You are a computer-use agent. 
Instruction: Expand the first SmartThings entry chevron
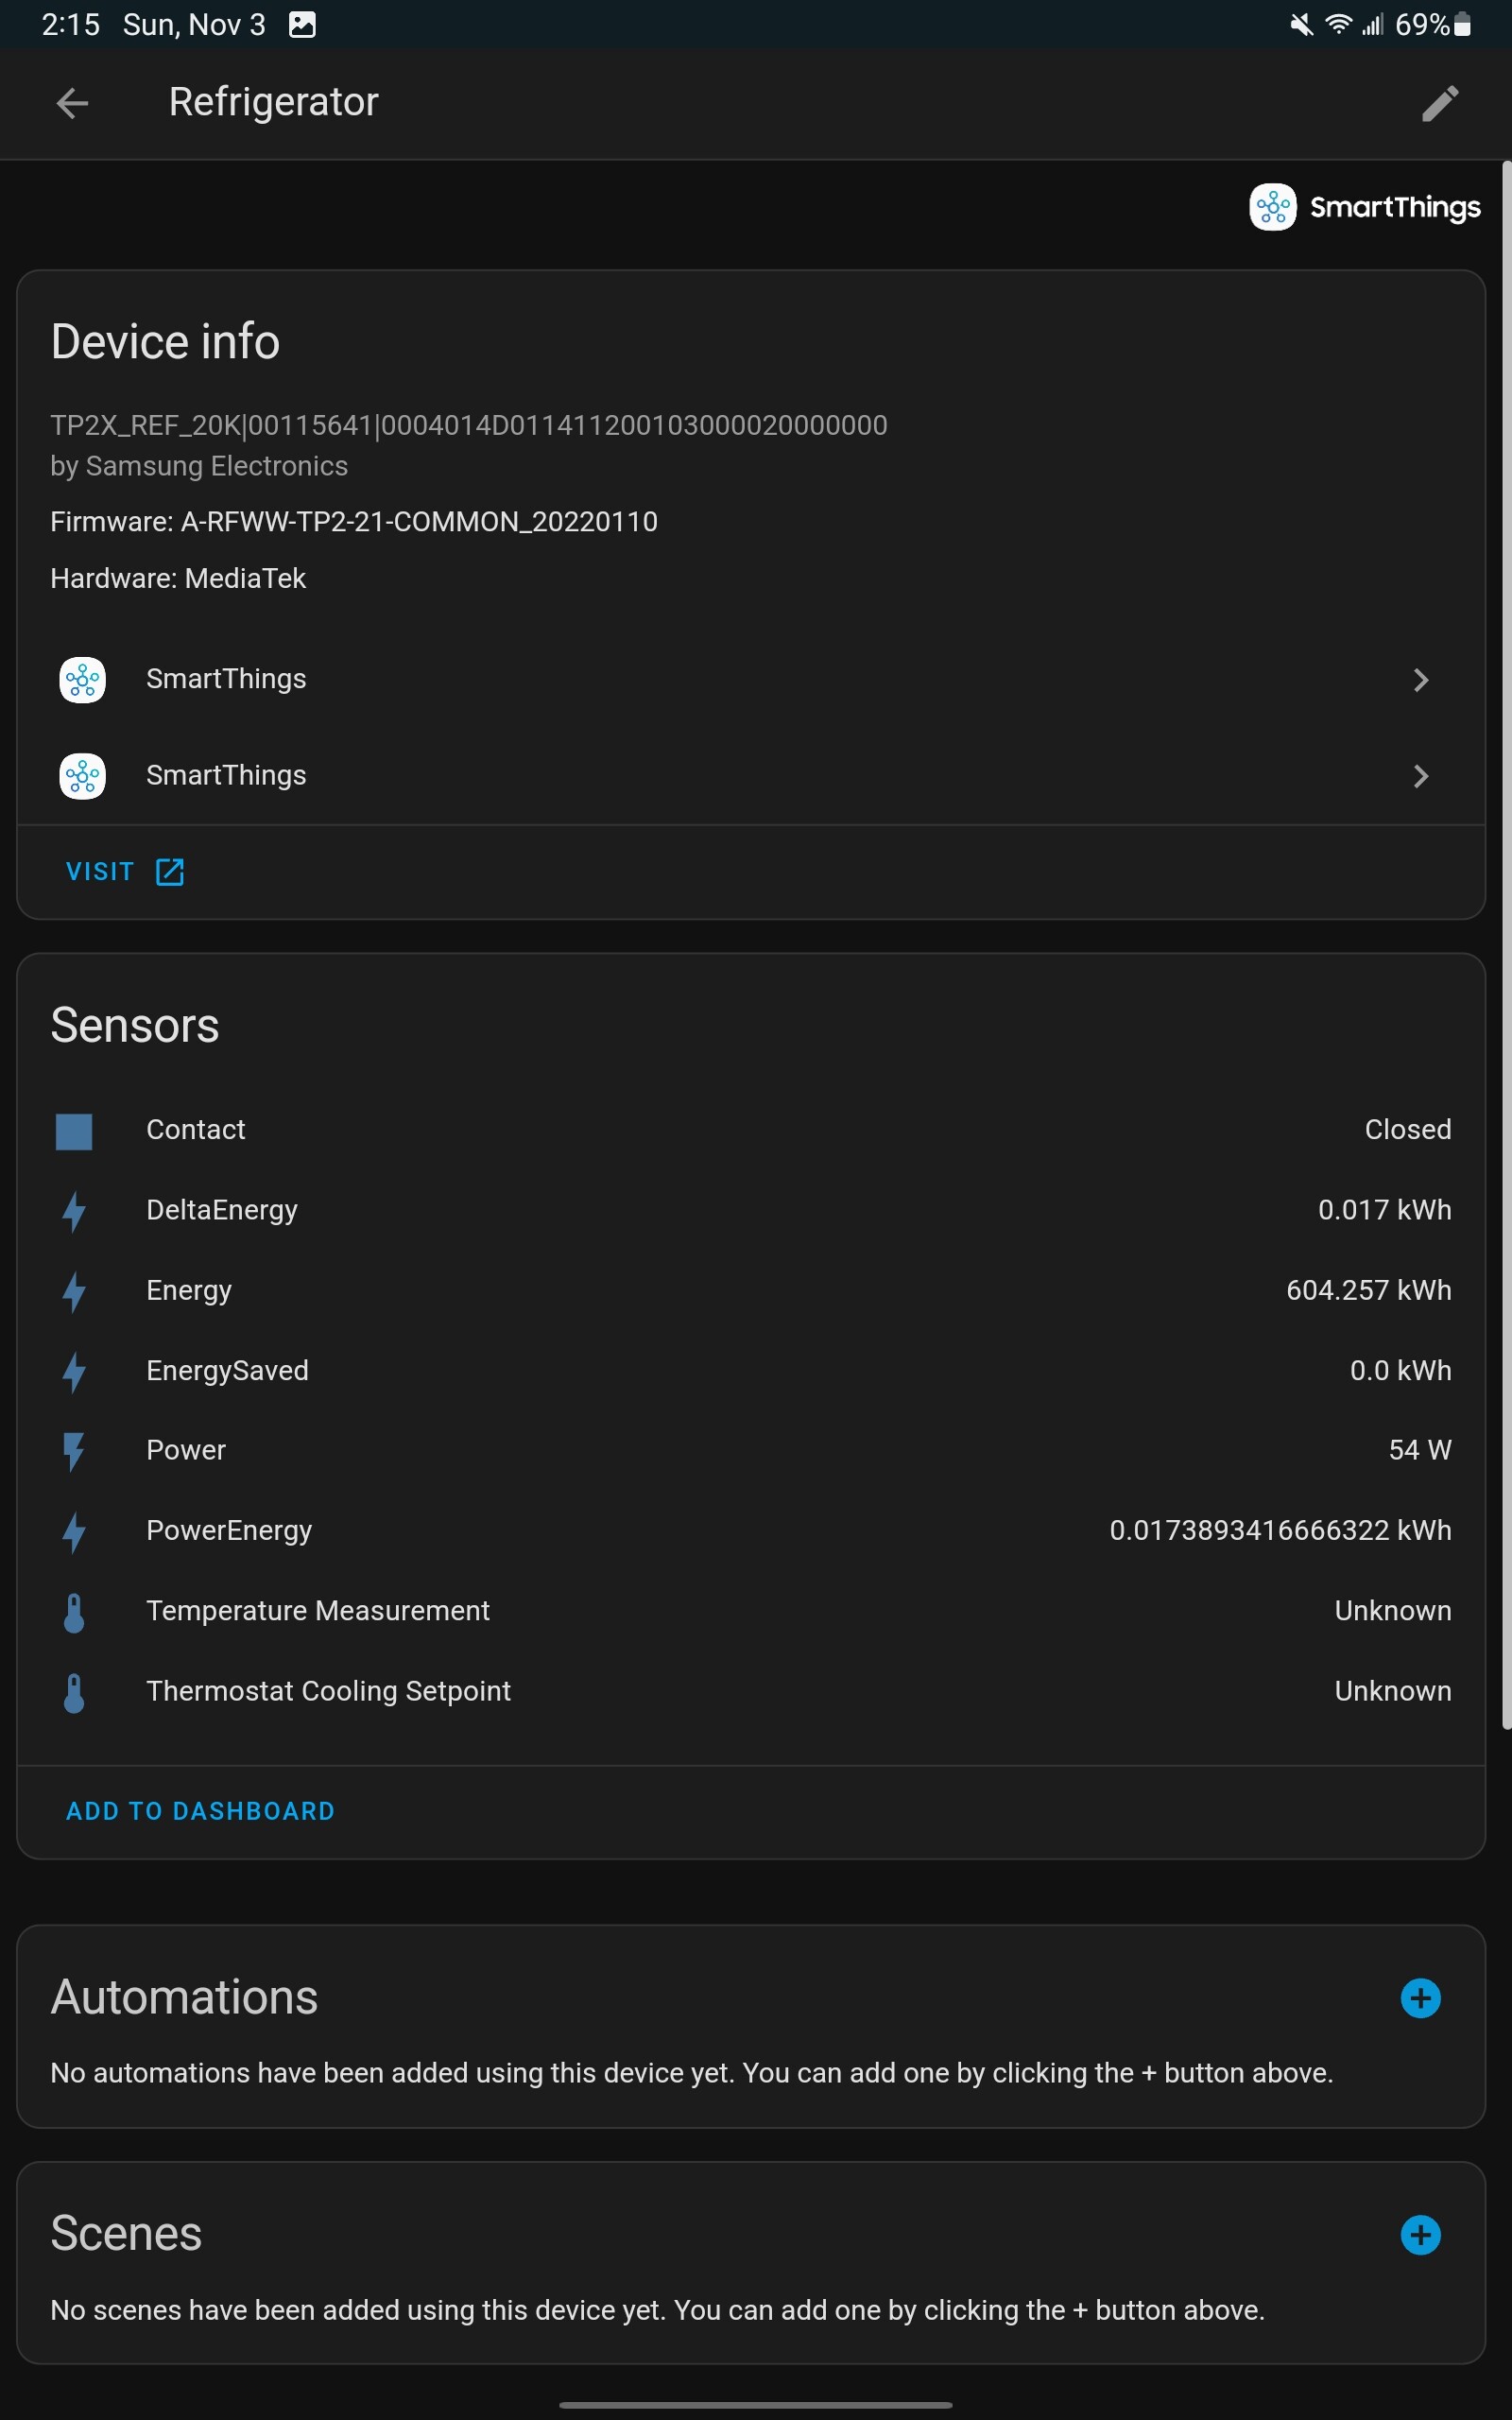(1421, 680)
